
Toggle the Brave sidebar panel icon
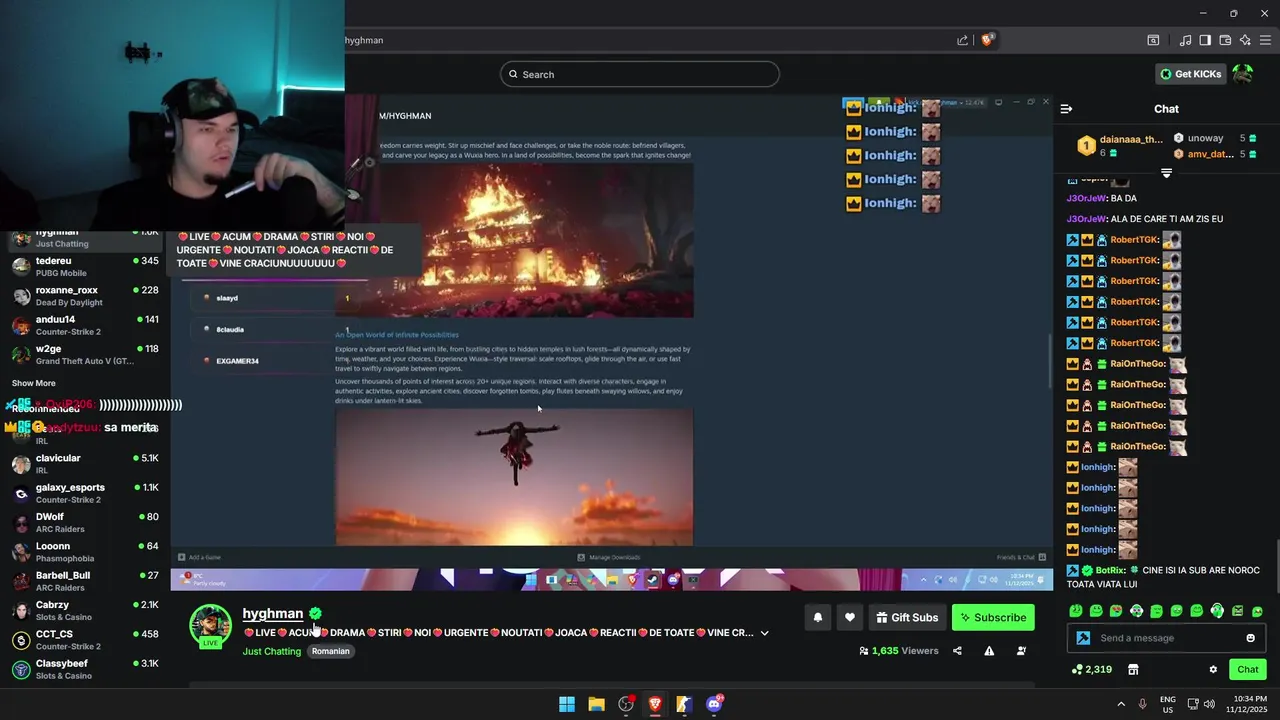point(1205,40)
